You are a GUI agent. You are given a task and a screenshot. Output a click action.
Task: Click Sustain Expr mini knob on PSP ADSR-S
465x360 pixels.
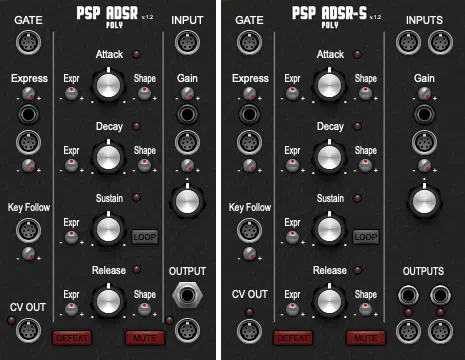tap(292, 238)
